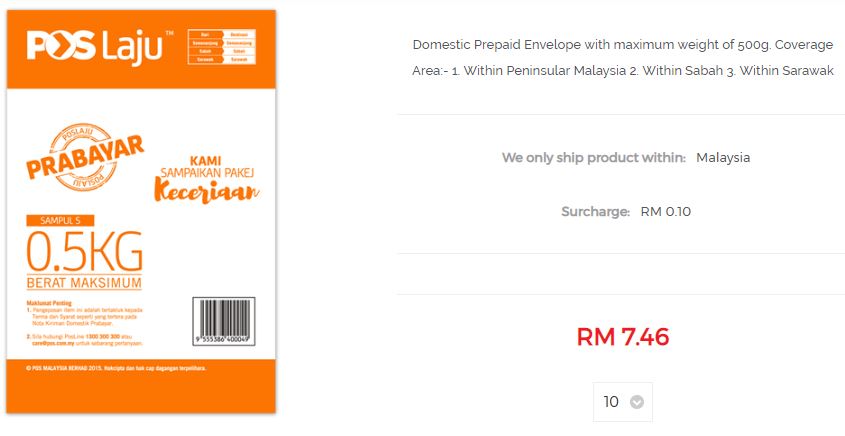This screenshot has height=436, width=845.
Task: Click the Prabayar round stamp graphic
Action: 85,157
